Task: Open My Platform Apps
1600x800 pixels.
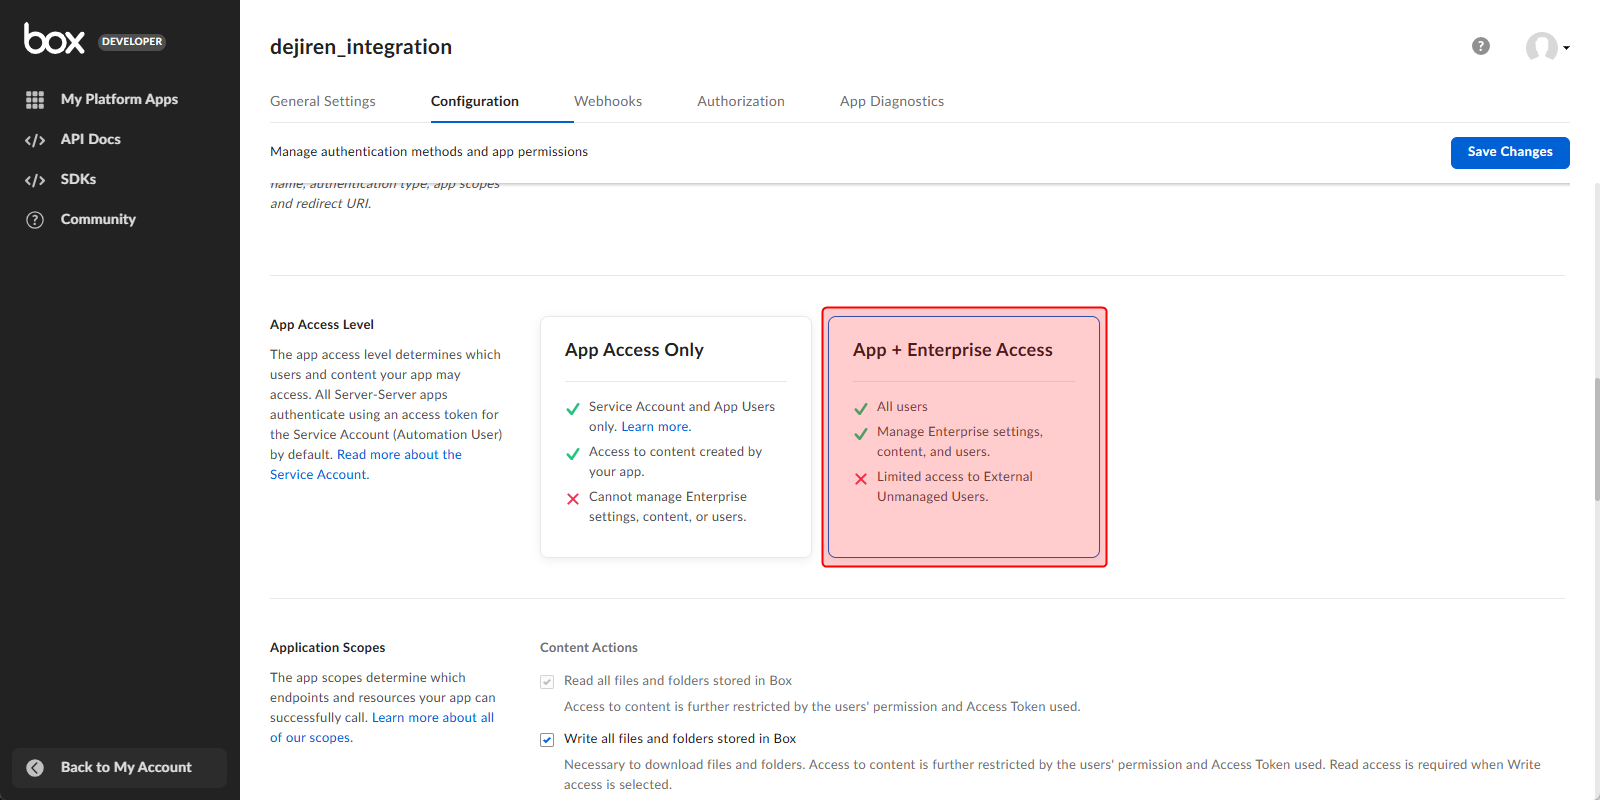Action: (119, 99)
